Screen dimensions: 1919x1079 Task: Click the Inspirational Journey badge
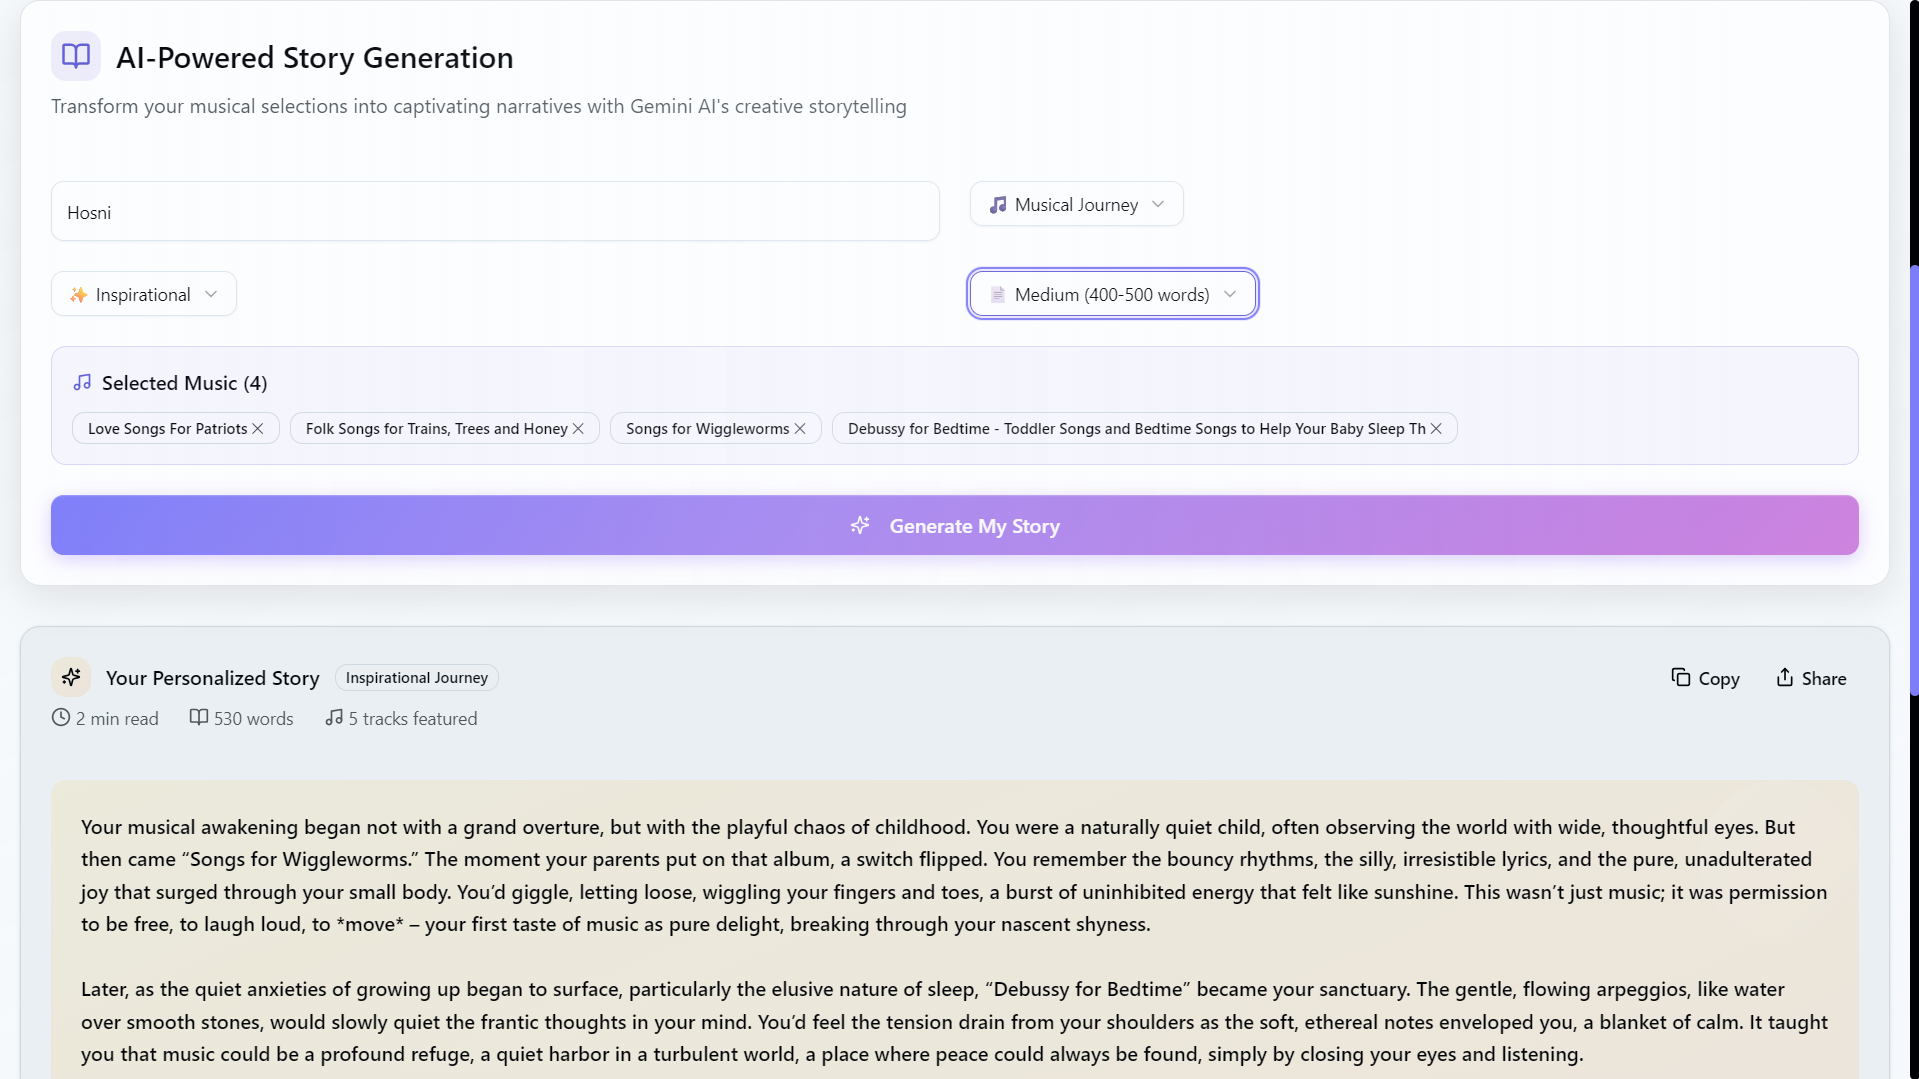(416, 678)
